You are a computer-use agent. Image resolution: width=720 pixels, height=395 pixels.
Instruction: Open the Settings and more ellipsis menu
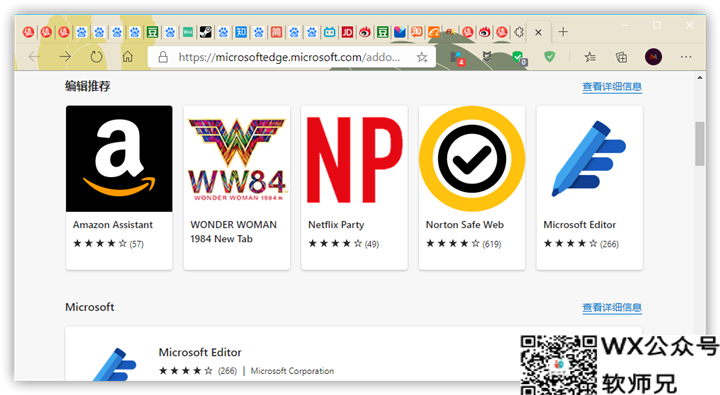click(686, 57)
